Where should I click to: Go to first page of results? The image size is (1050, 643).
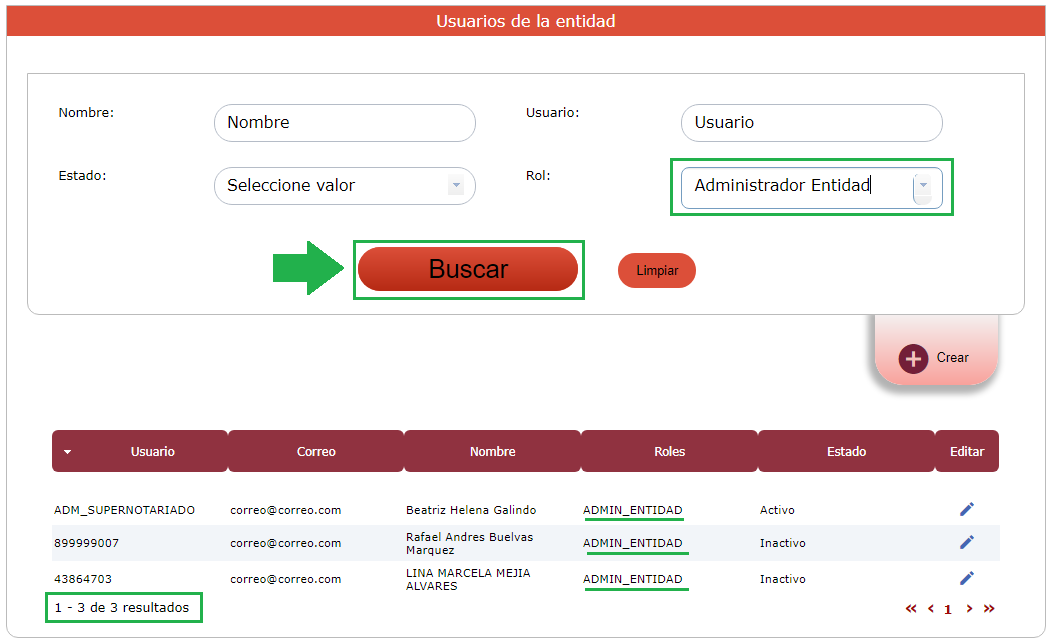tap(911, 608)
